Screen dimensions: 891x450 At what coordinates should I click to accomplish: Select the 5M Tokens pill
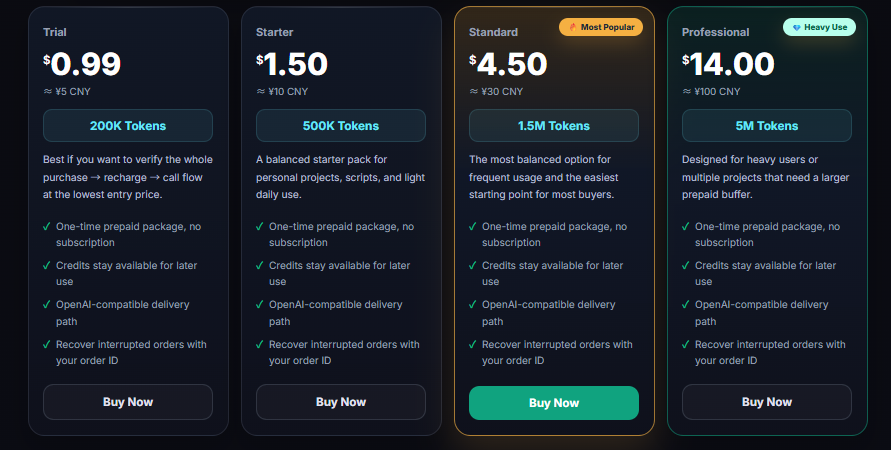(x=766, y=126)
